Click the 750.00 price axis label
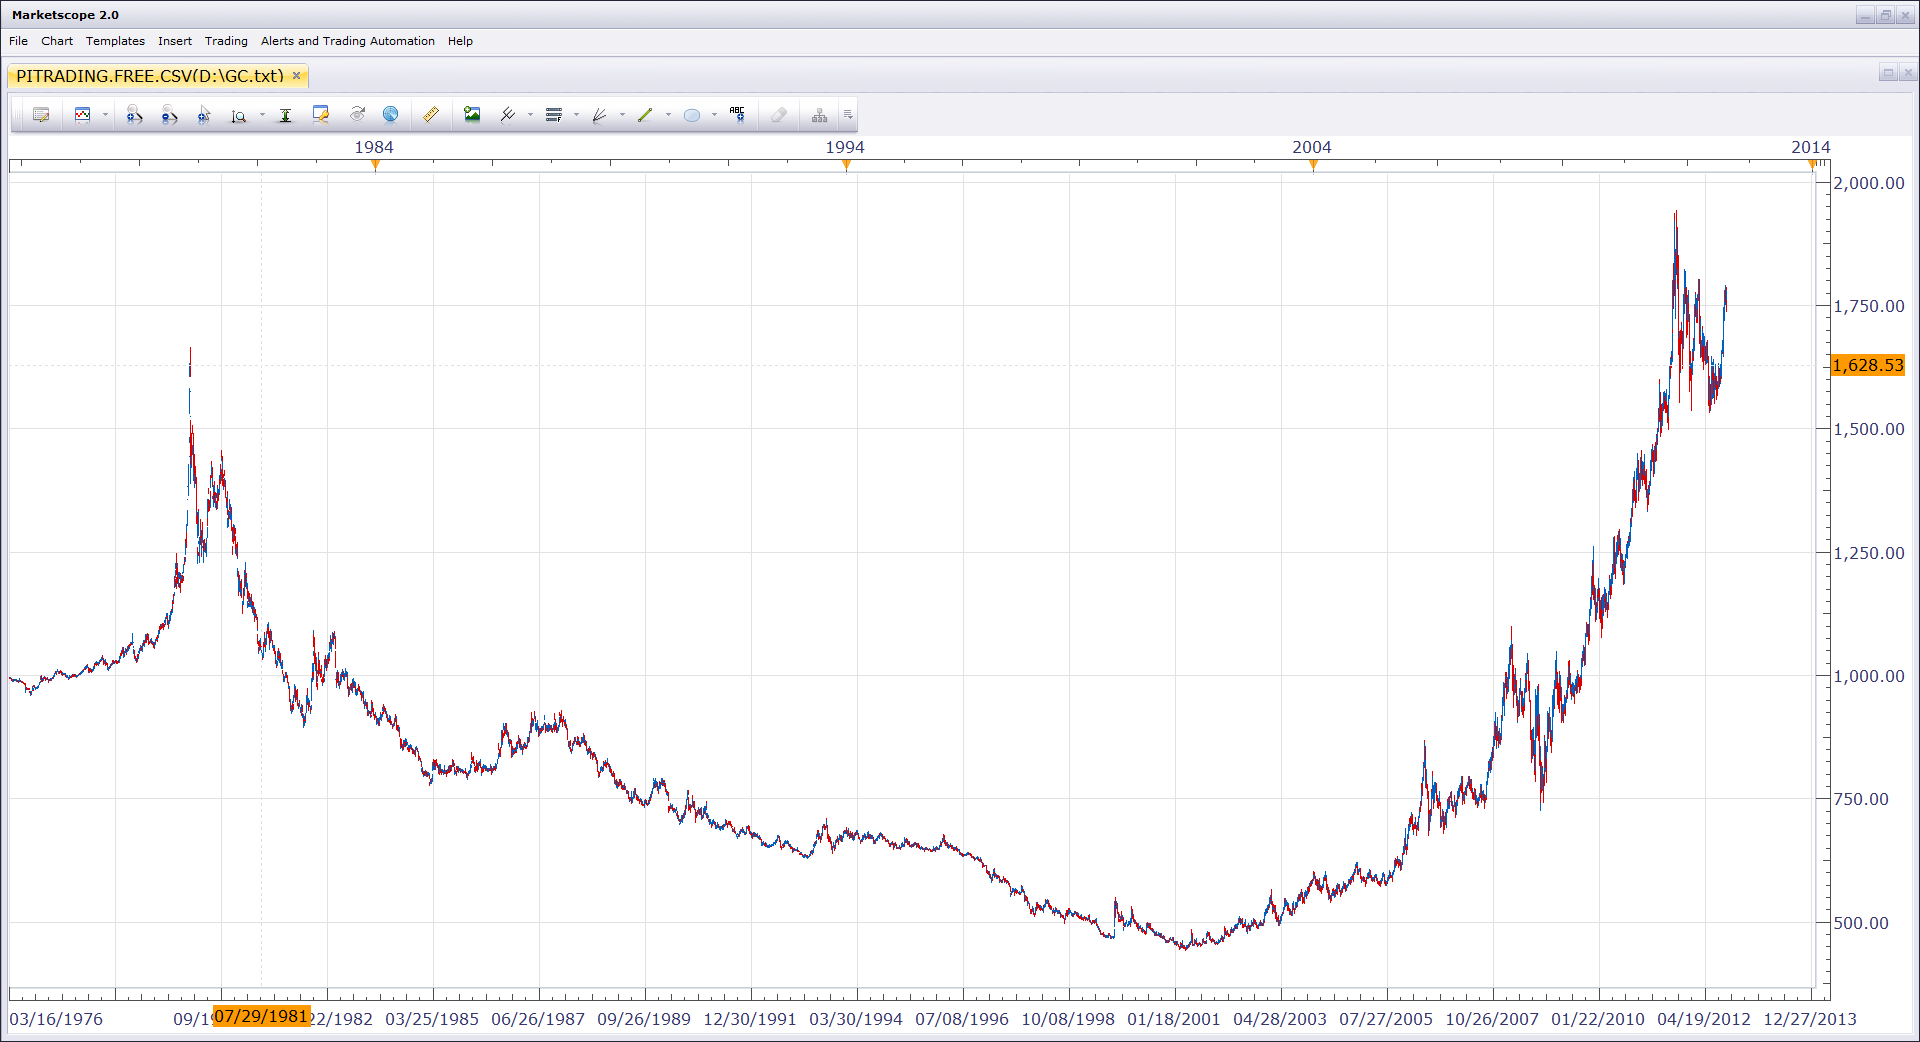 point(1861,799)
